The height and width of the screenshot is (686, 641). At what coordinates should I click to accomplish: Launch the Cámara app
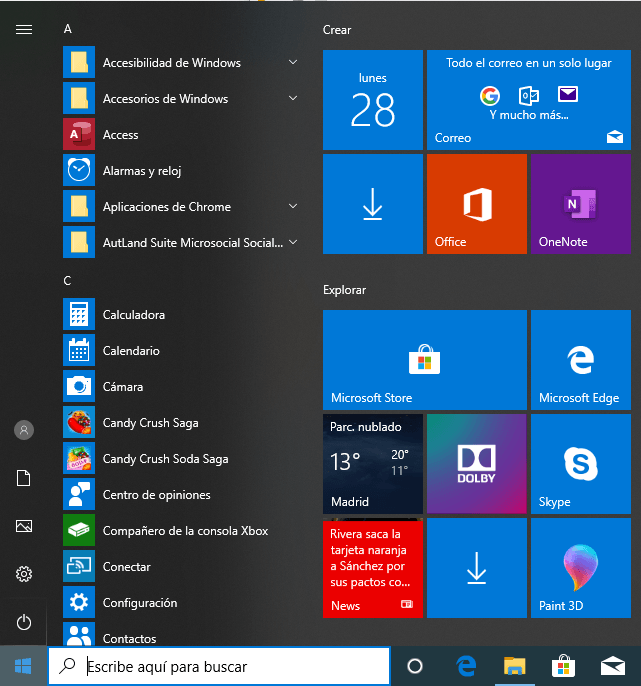pos(182,387)
